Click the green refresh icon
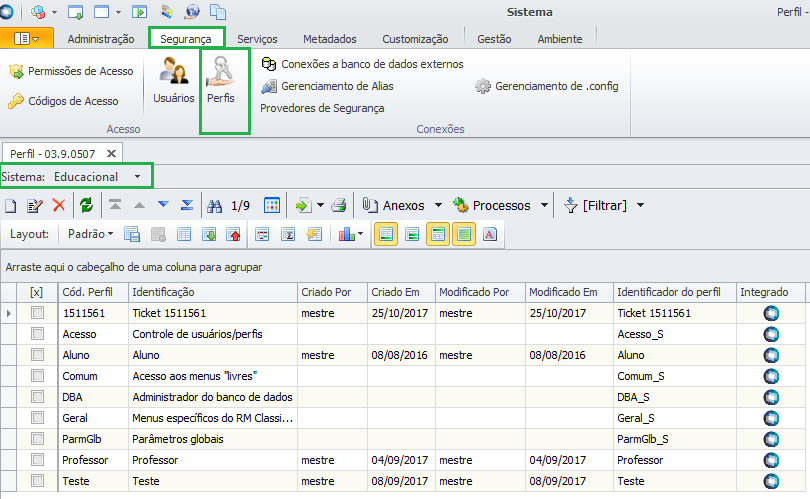The width and height of the screenshot is (810, 499). point(86,206)
